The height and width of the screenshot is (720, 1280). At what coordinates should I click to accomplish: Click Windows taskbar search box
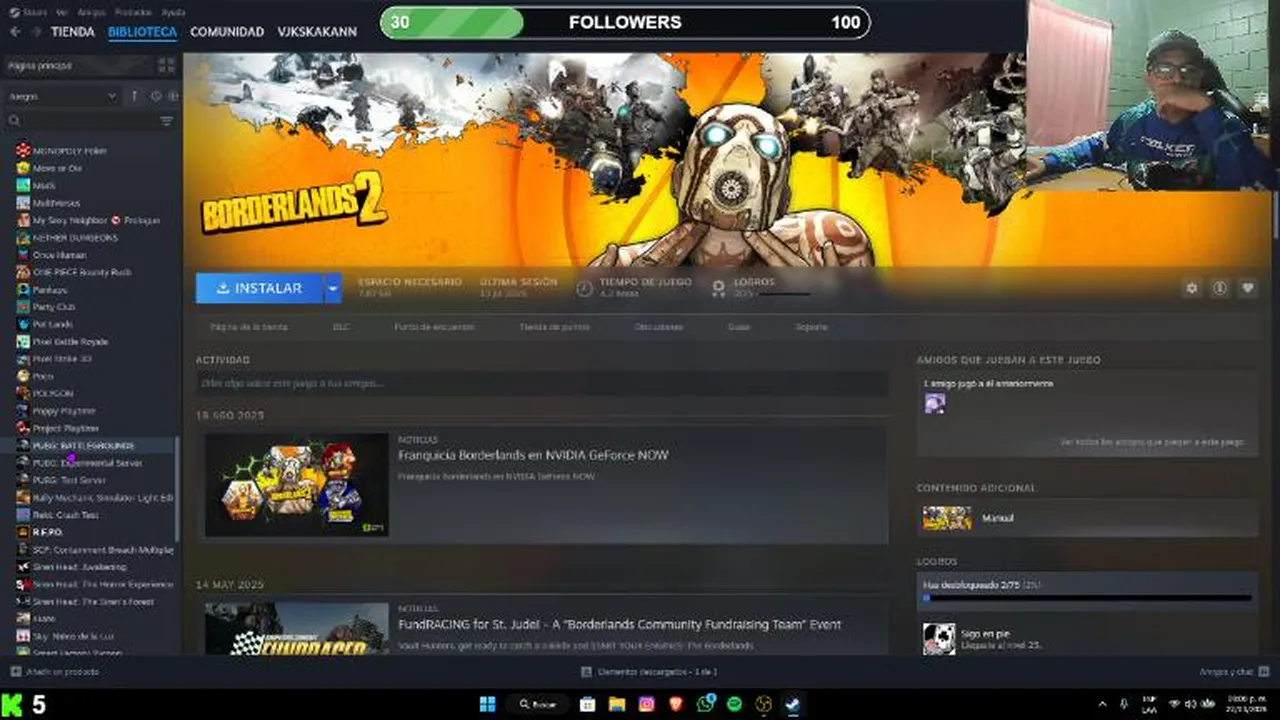537,704
